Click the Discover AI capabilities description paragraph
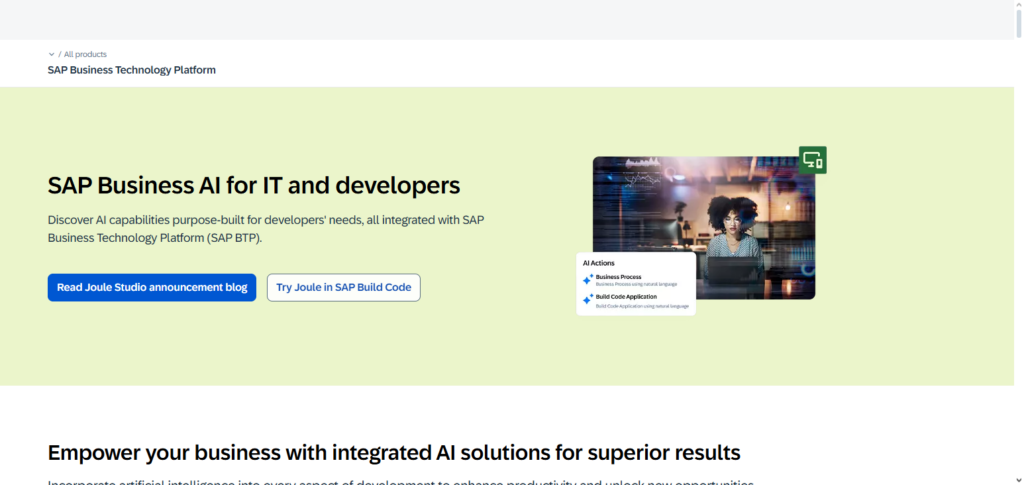 tap(266, 229)
